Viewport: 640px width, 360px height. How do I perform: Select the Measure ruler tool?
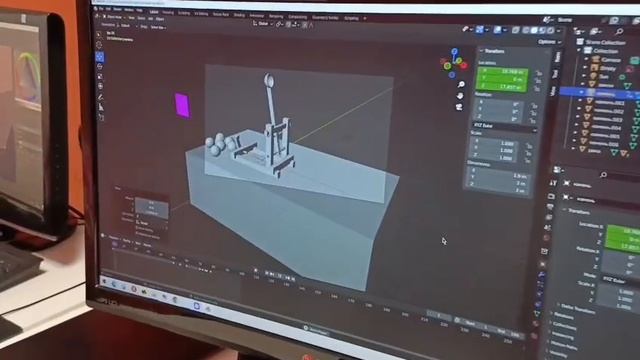click(x=101, y=107)
